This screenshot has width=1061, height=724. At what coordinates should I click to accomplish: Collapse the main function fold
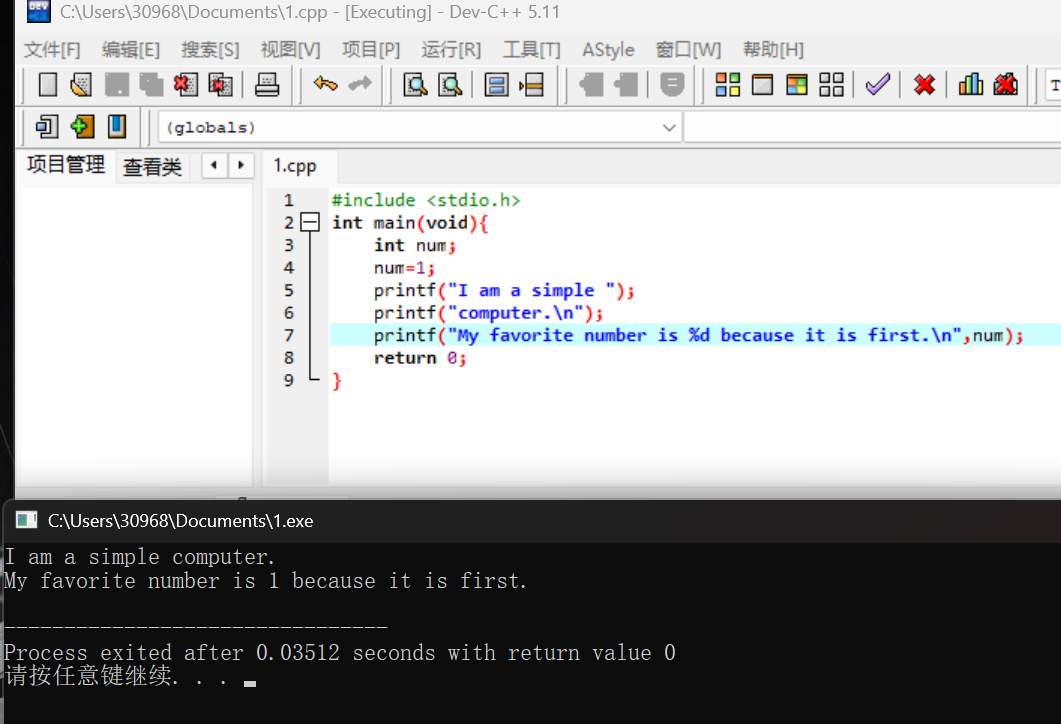click(x=310, y=222)
